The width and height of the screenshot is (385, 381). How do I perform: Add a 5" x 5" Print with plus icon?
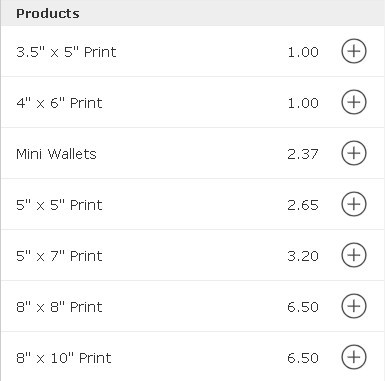tap(354, 204)
